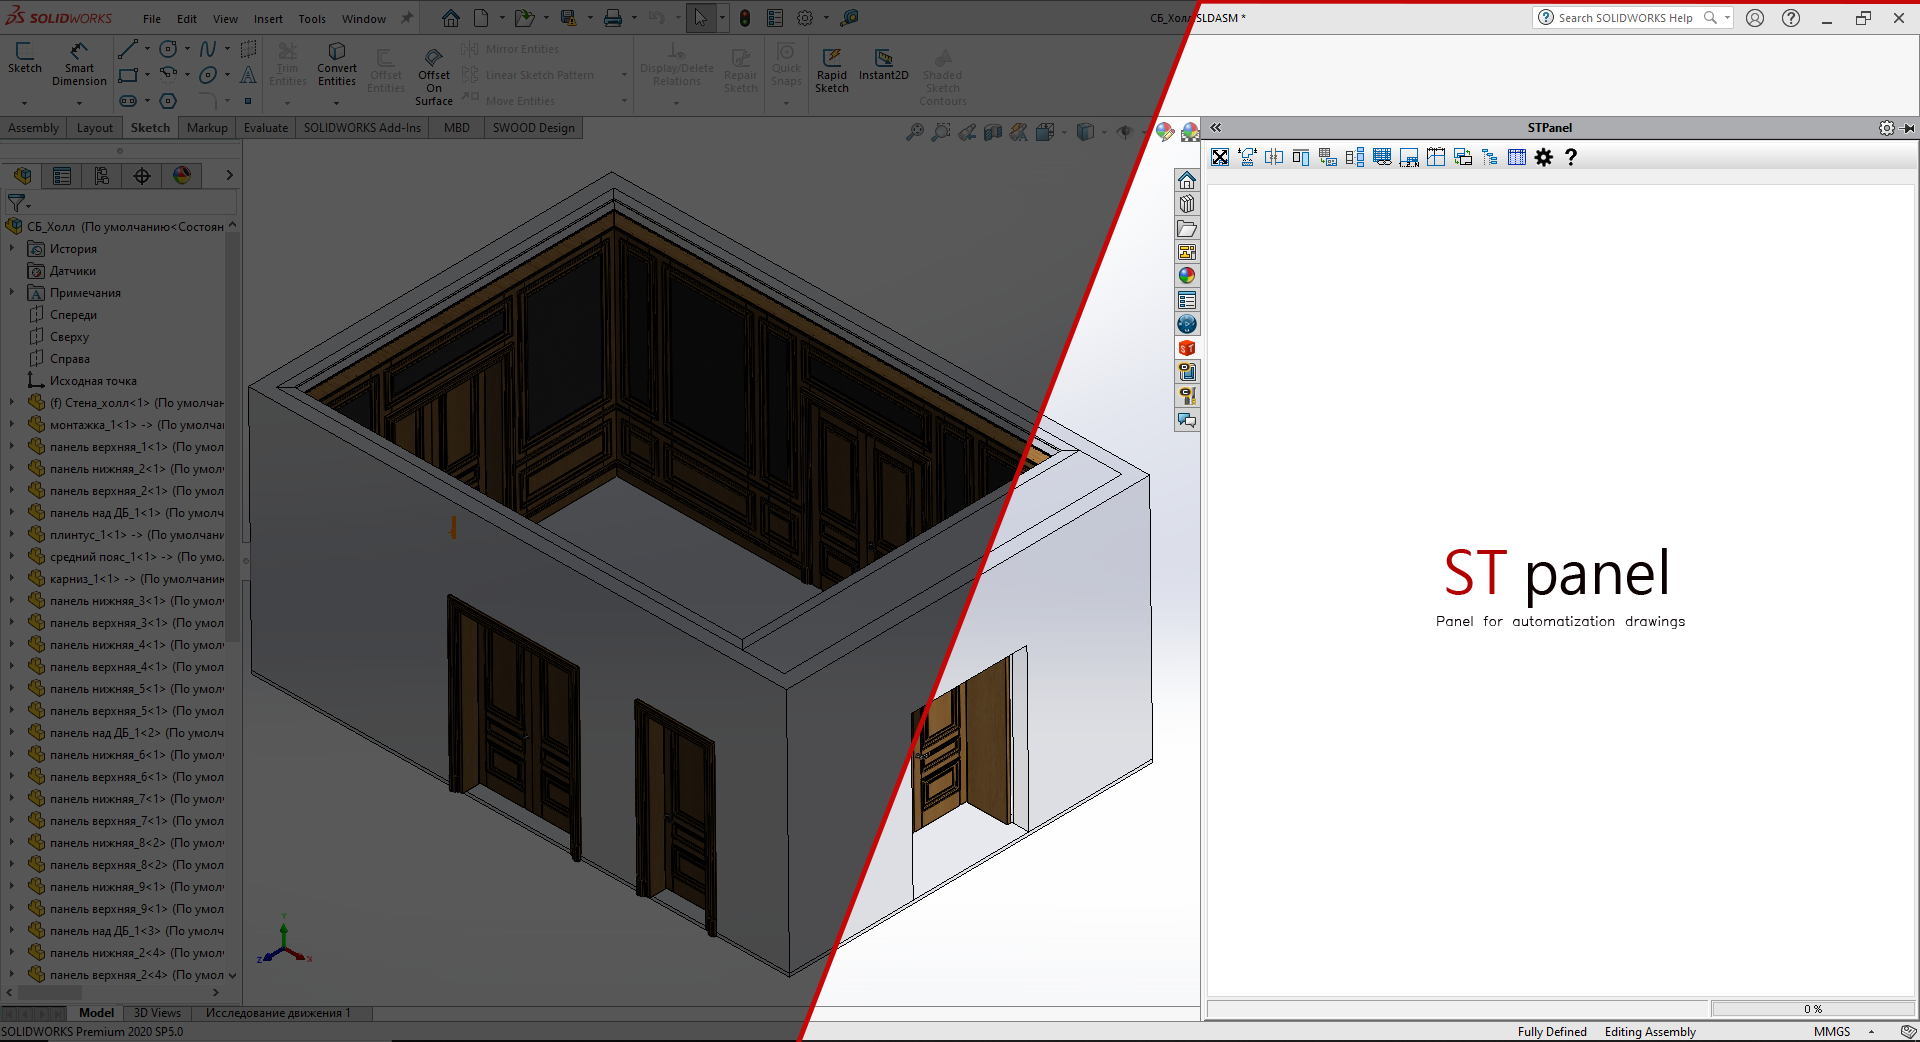
Task: Collapse STPanel using double-chevron button
Action: tap(1216, 128)
